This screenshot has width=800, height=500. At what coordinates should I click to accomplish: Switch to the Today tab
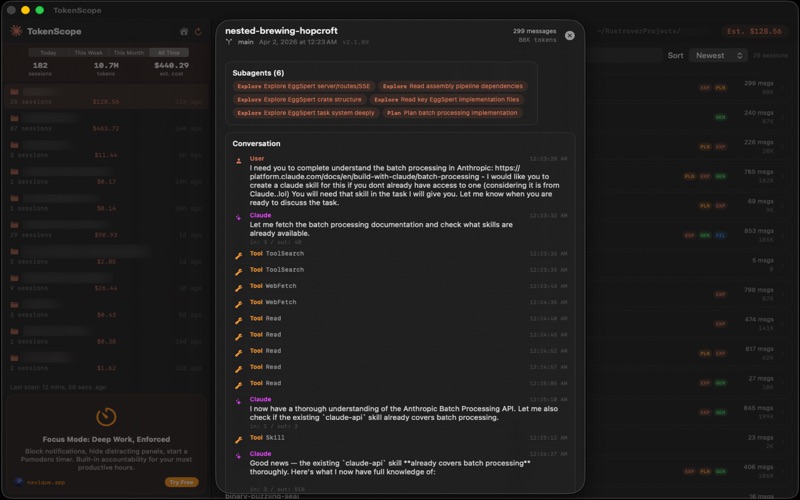click(48, 53)
